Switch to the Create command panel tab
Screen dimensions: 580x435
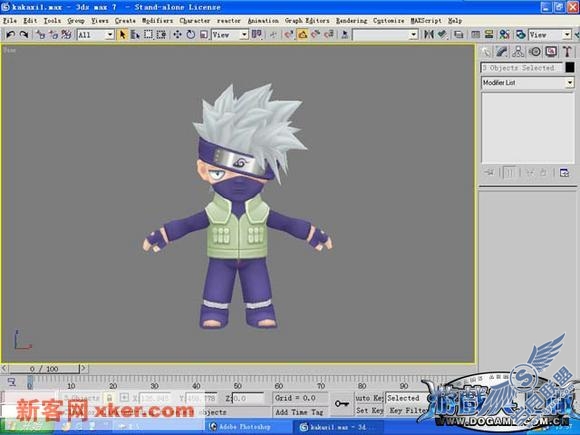(x=485, y=51)
